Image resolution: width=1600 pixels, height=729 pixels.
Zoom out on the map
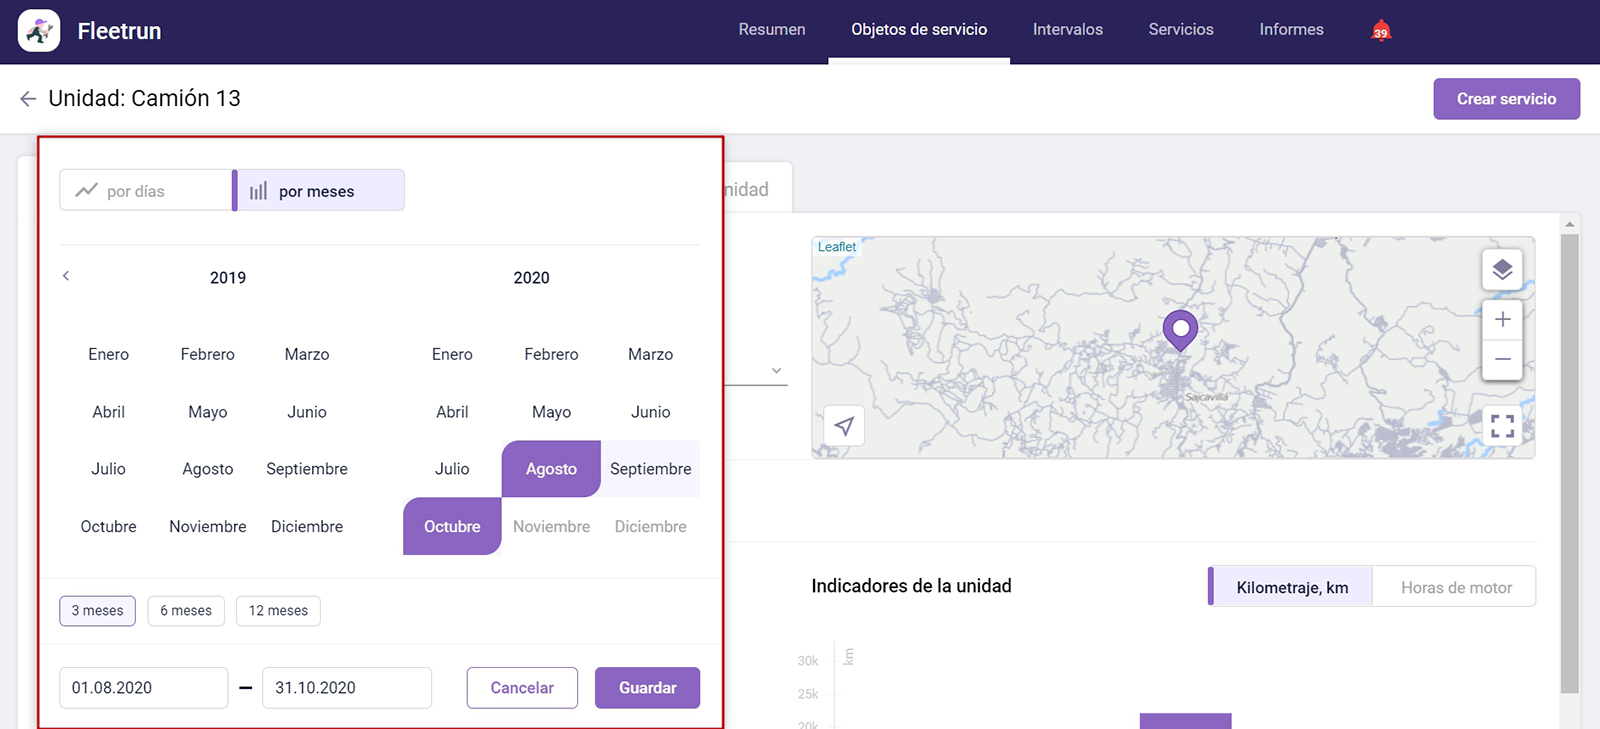click(x=1501, y=359)
